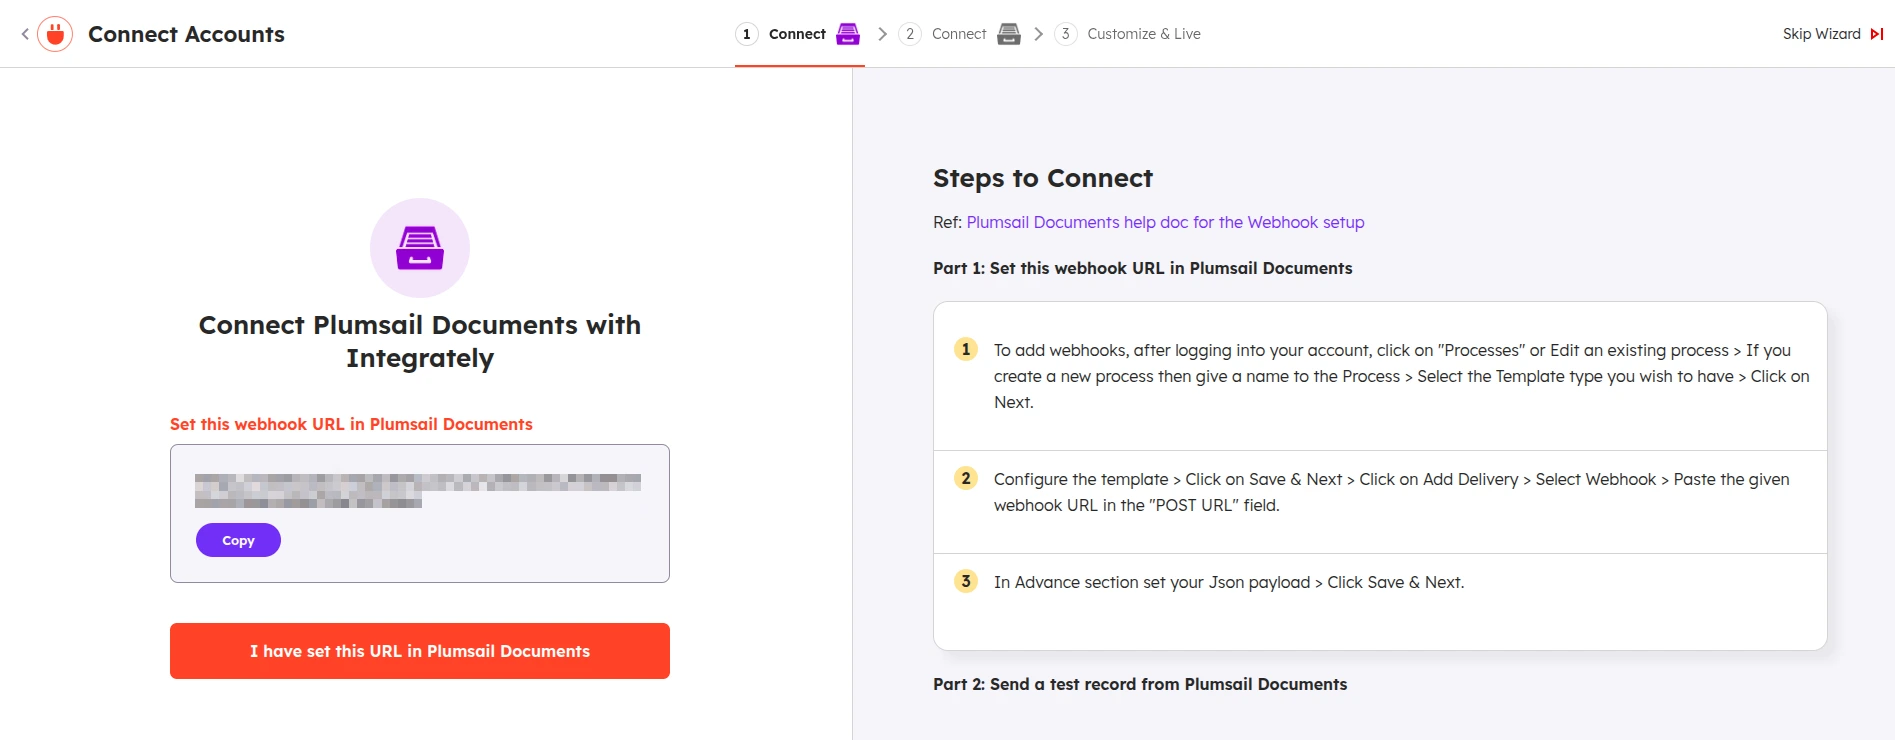Select the blurred webhook URL text
The height and width of the screenshot is (740, 1895).
point(418,491)
